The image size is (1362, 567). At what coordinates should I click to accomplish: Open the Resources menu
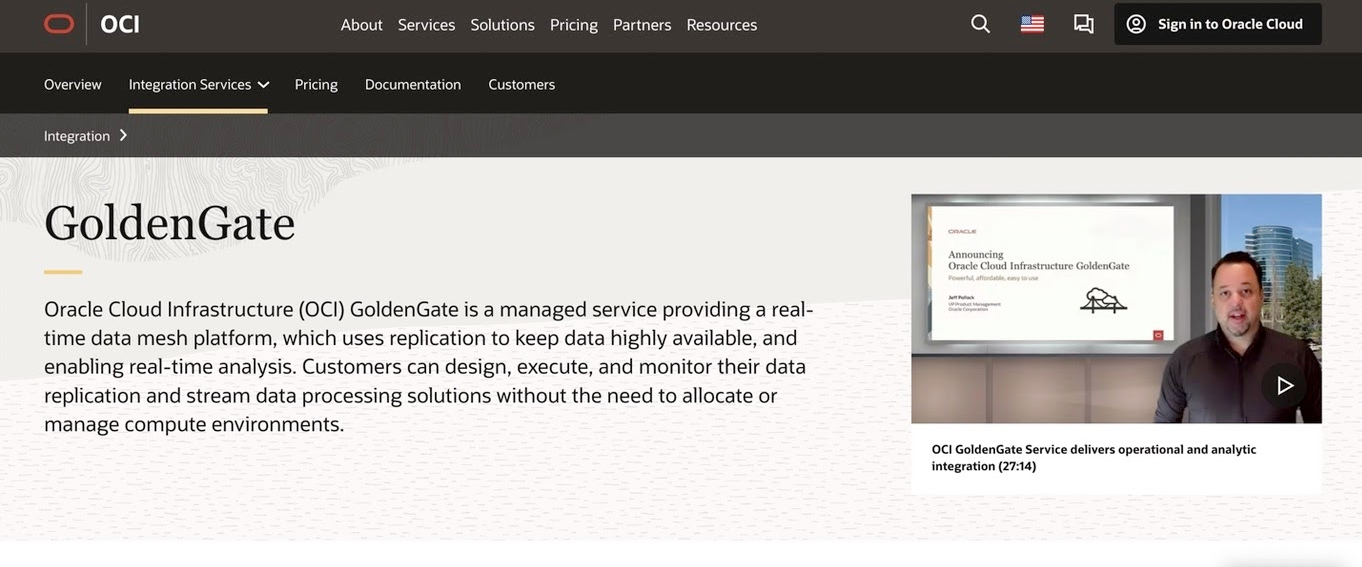click(x=722, y=24)
